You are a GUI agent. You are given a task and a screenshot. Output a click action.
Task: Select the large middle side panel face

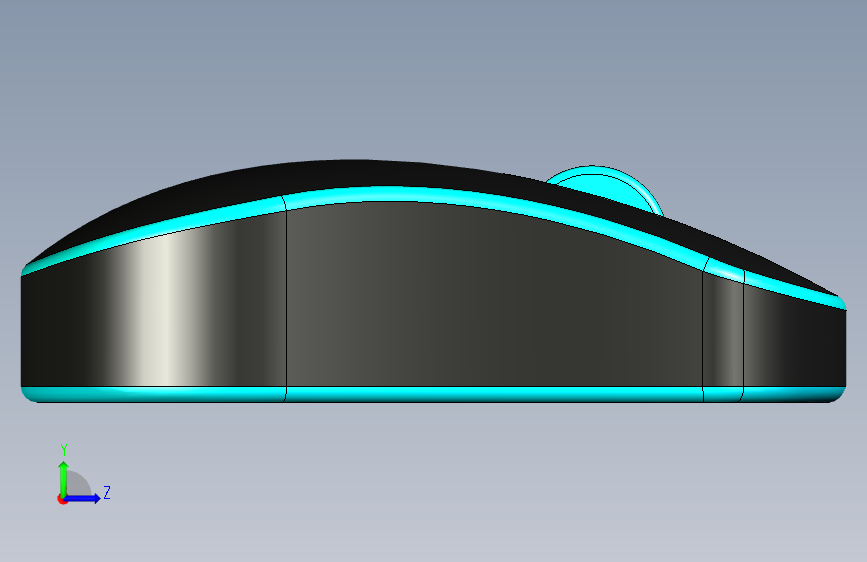(x=492, y=301)
